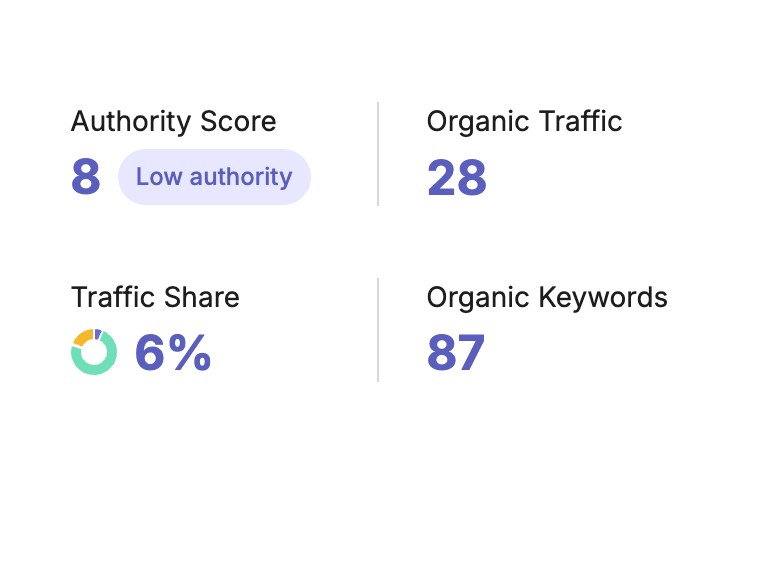Screen dimensions: 760x580
Task: Select the green segment of the donut chart
Action: click(96, 369)
